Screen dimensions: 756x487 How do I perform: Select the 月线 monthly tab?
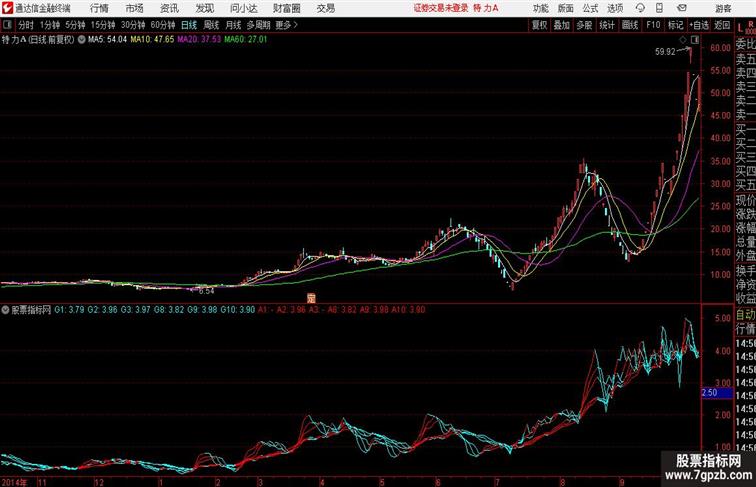(x=233, y=25)
